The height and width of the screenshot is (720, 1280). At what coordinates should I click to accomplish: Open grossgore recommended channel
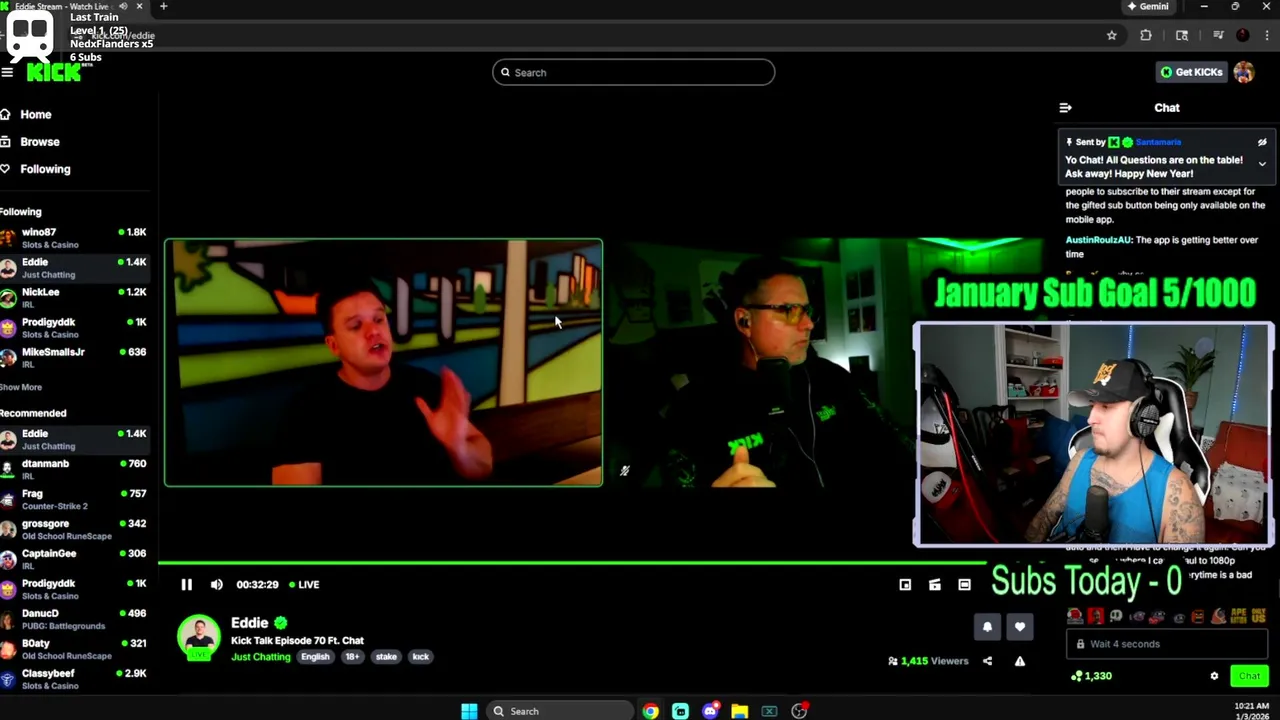(75, 529)
